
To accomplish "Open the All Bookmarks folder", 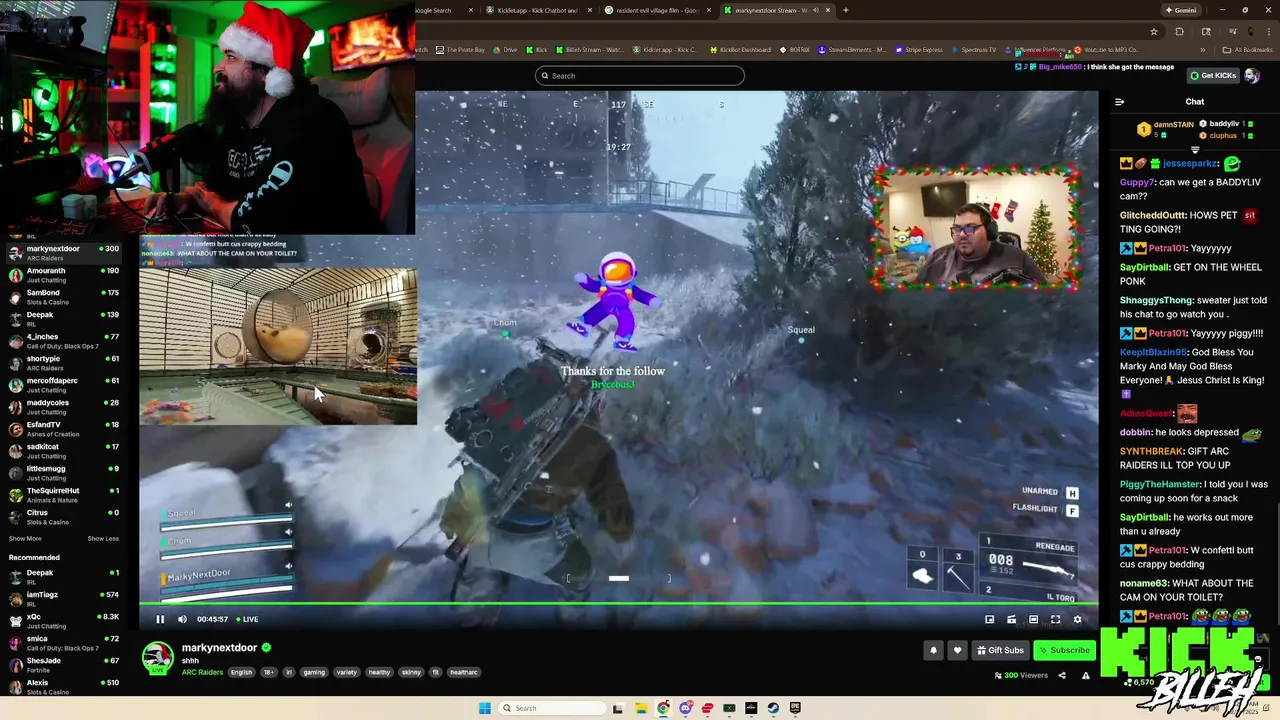I will pos(1249,50).
